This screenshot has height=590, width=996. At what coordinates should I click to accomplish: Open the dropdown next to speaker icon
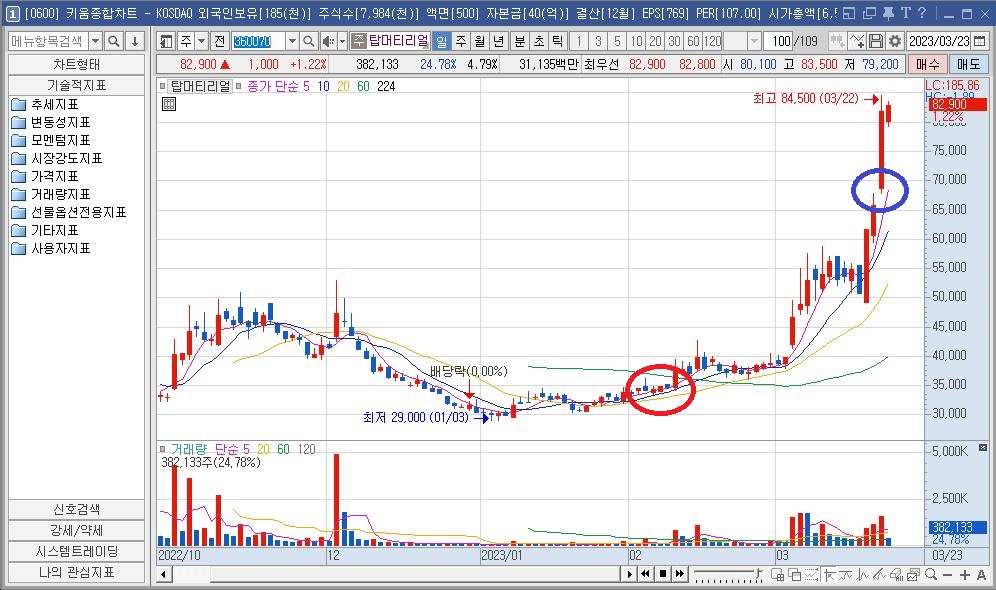pos(342,41)
